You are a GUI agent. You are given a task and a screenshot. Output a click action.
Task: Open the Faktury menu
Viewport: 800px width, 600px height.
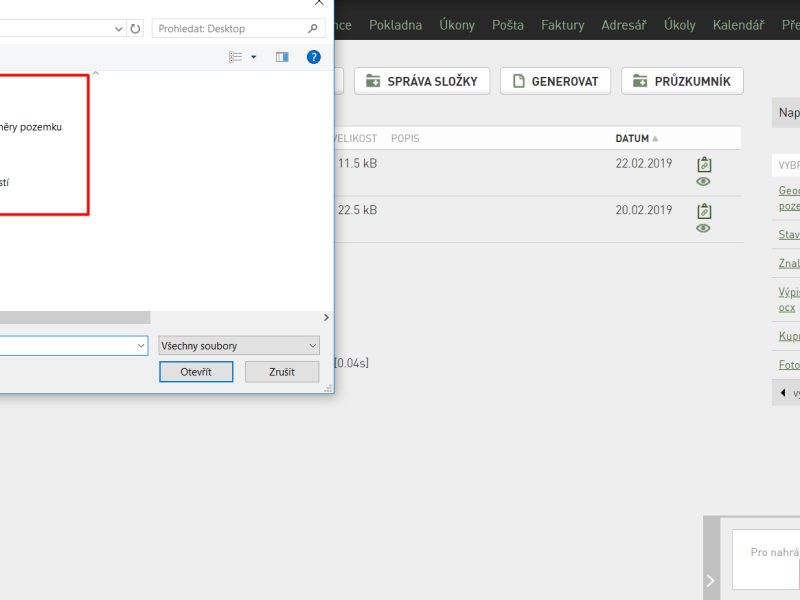pos(563,24)
